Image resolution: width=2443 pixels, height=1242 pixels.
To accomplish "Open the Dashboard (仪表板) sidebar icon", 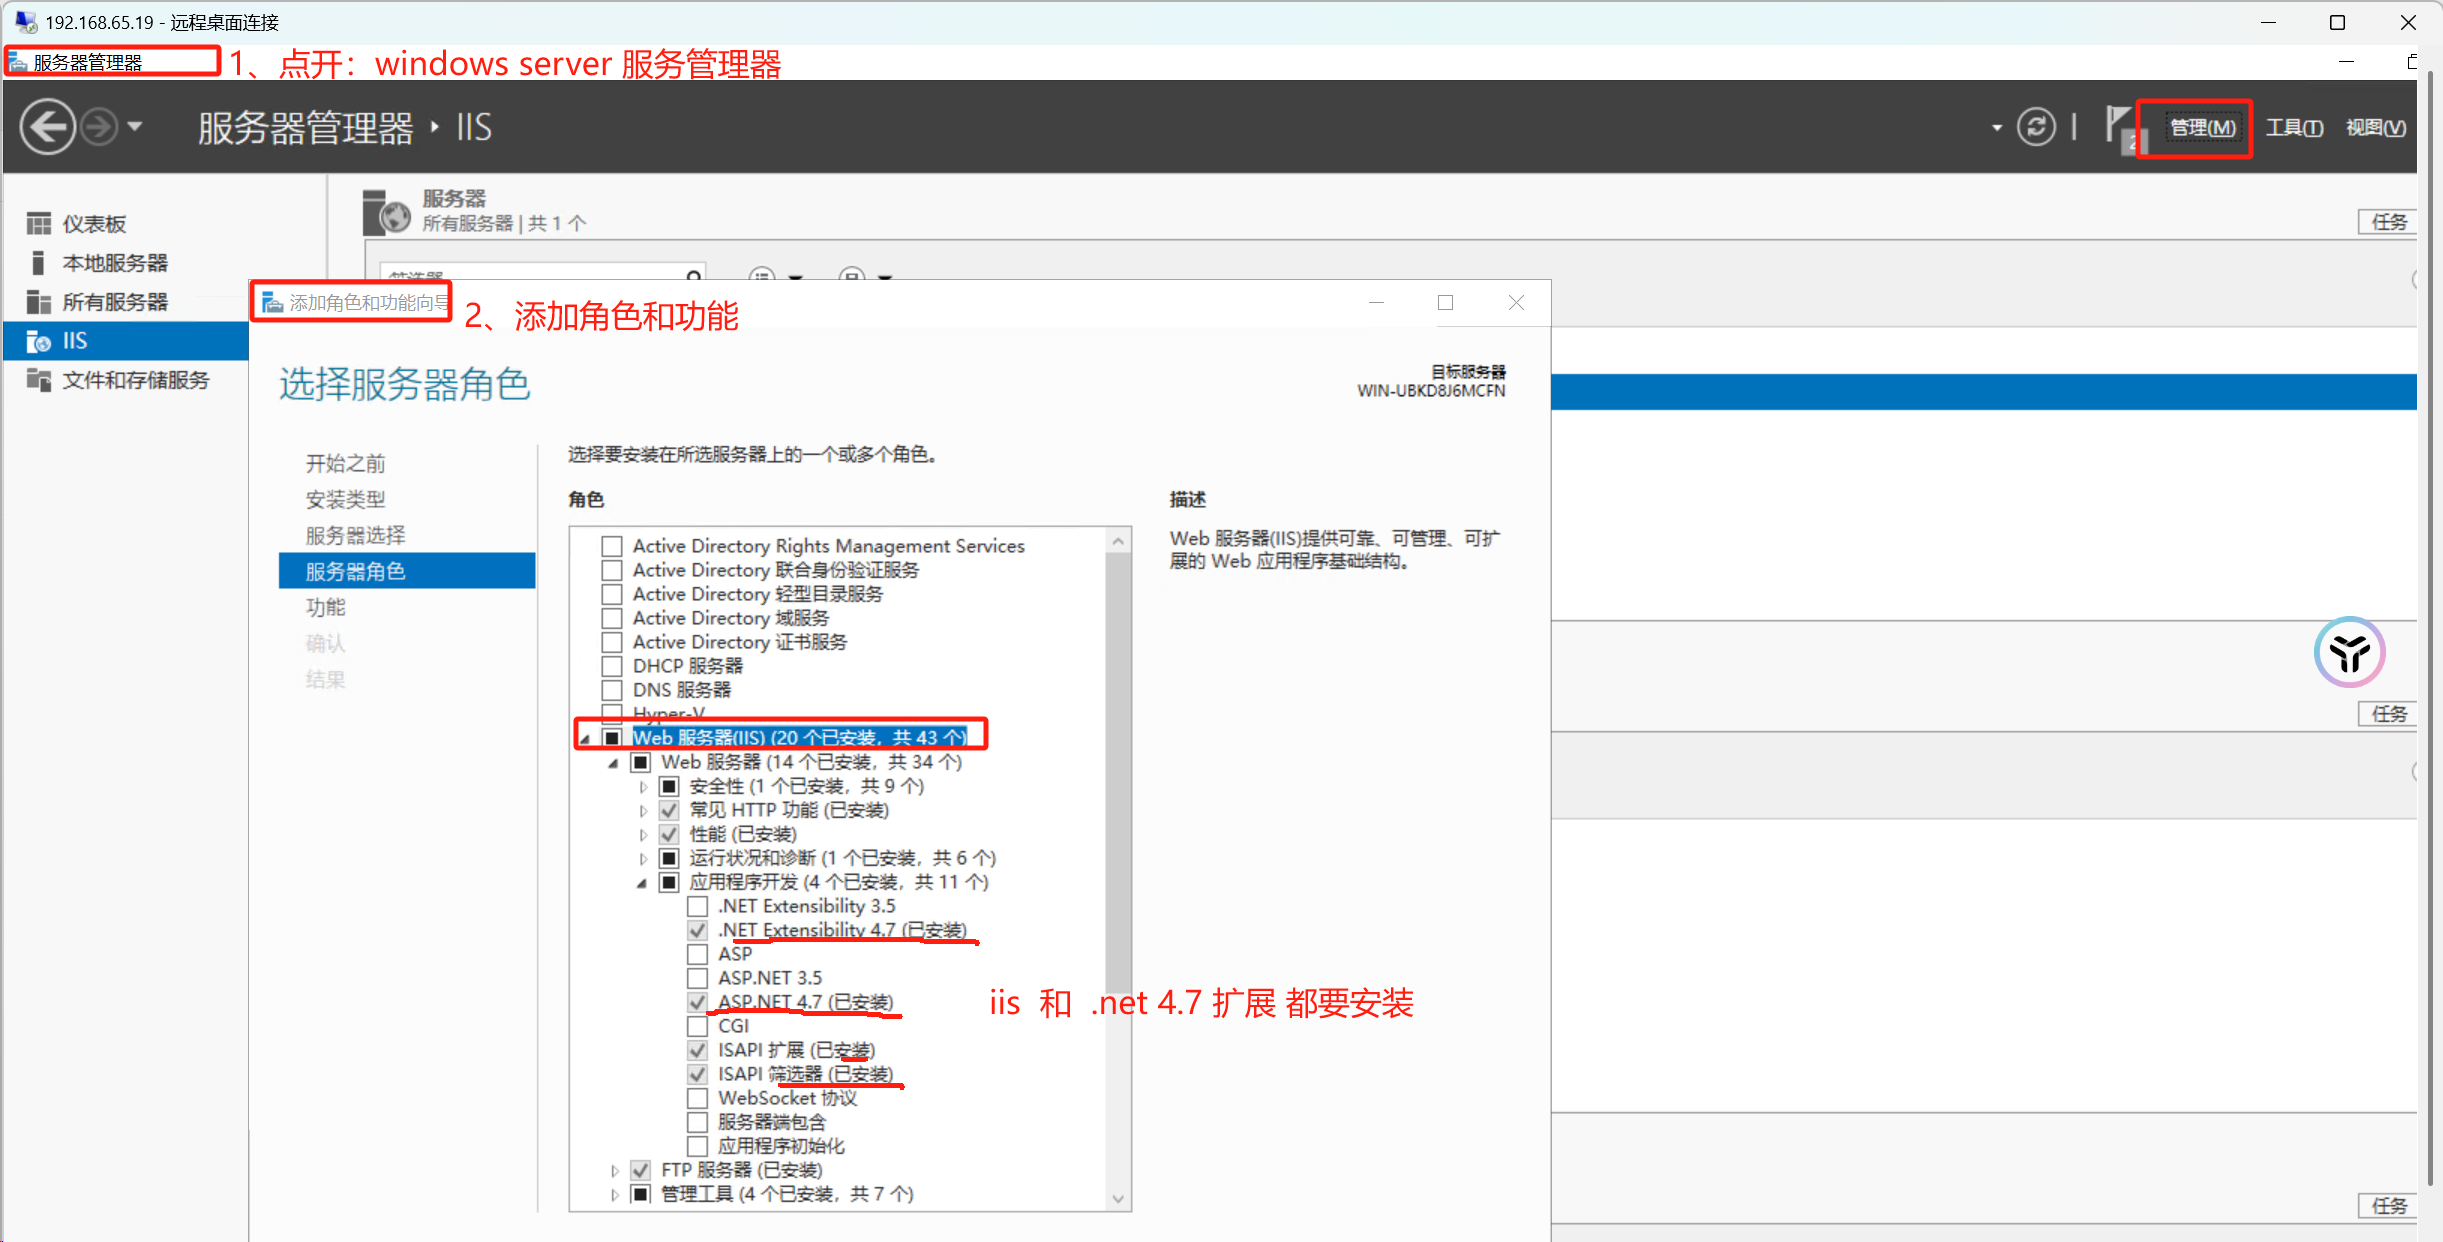I will click(x=39, y=224).
